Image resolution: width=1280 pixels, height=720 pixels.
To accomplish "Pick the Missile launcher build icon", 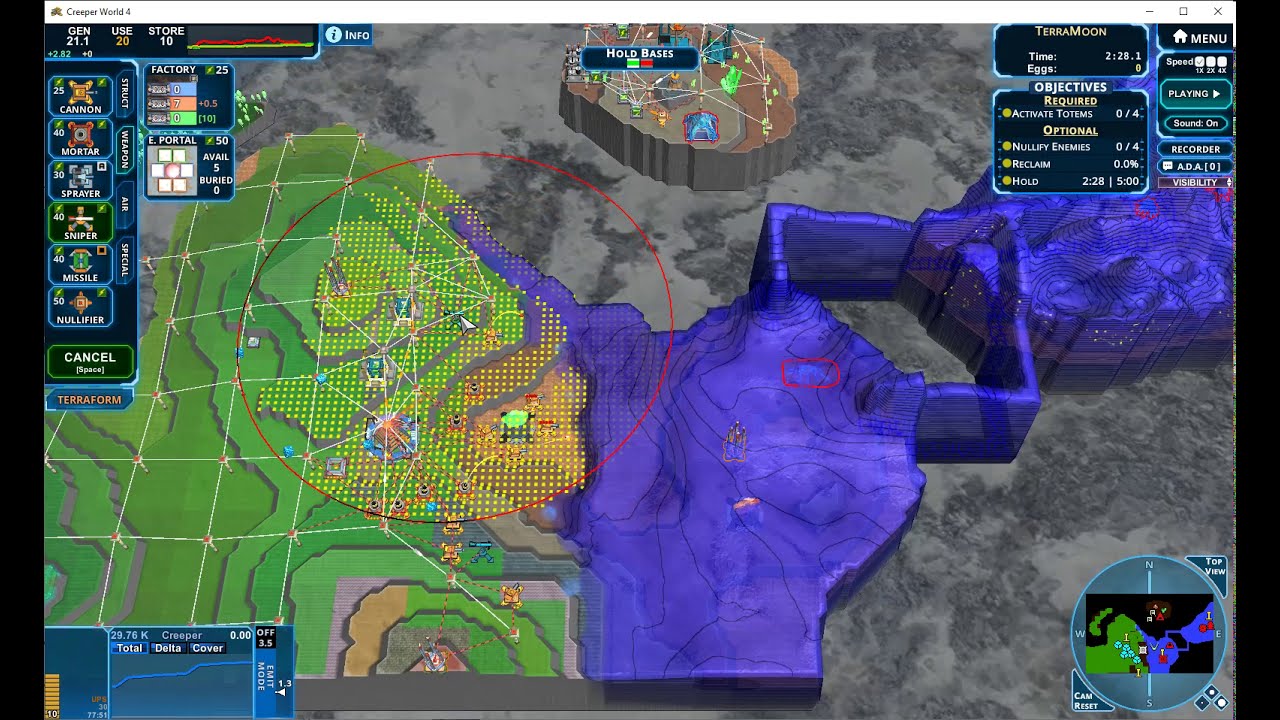I will point(80,264).
